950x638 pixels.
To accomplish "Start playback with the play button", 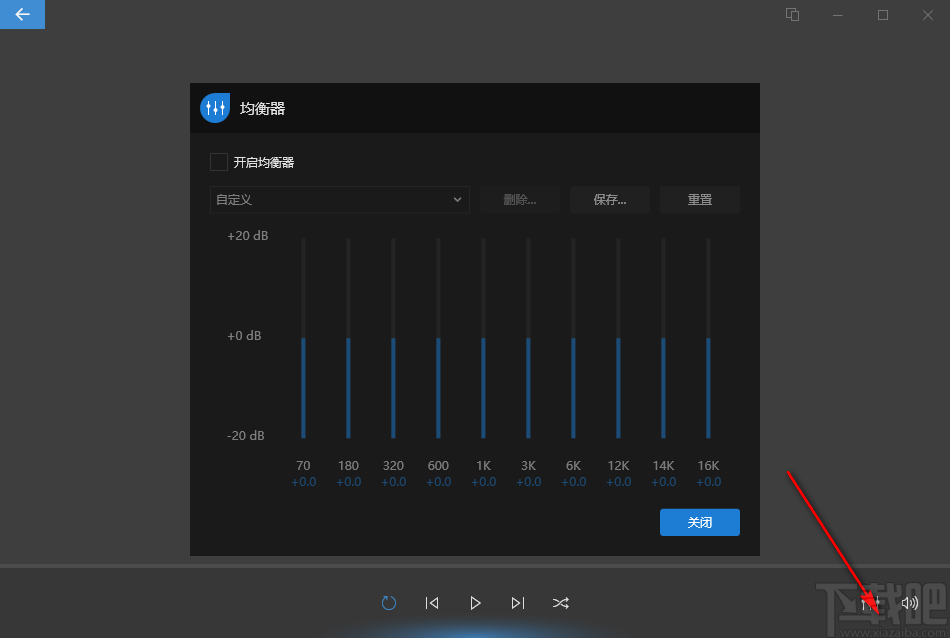I will pyautogui.click(x=475, y=603).
